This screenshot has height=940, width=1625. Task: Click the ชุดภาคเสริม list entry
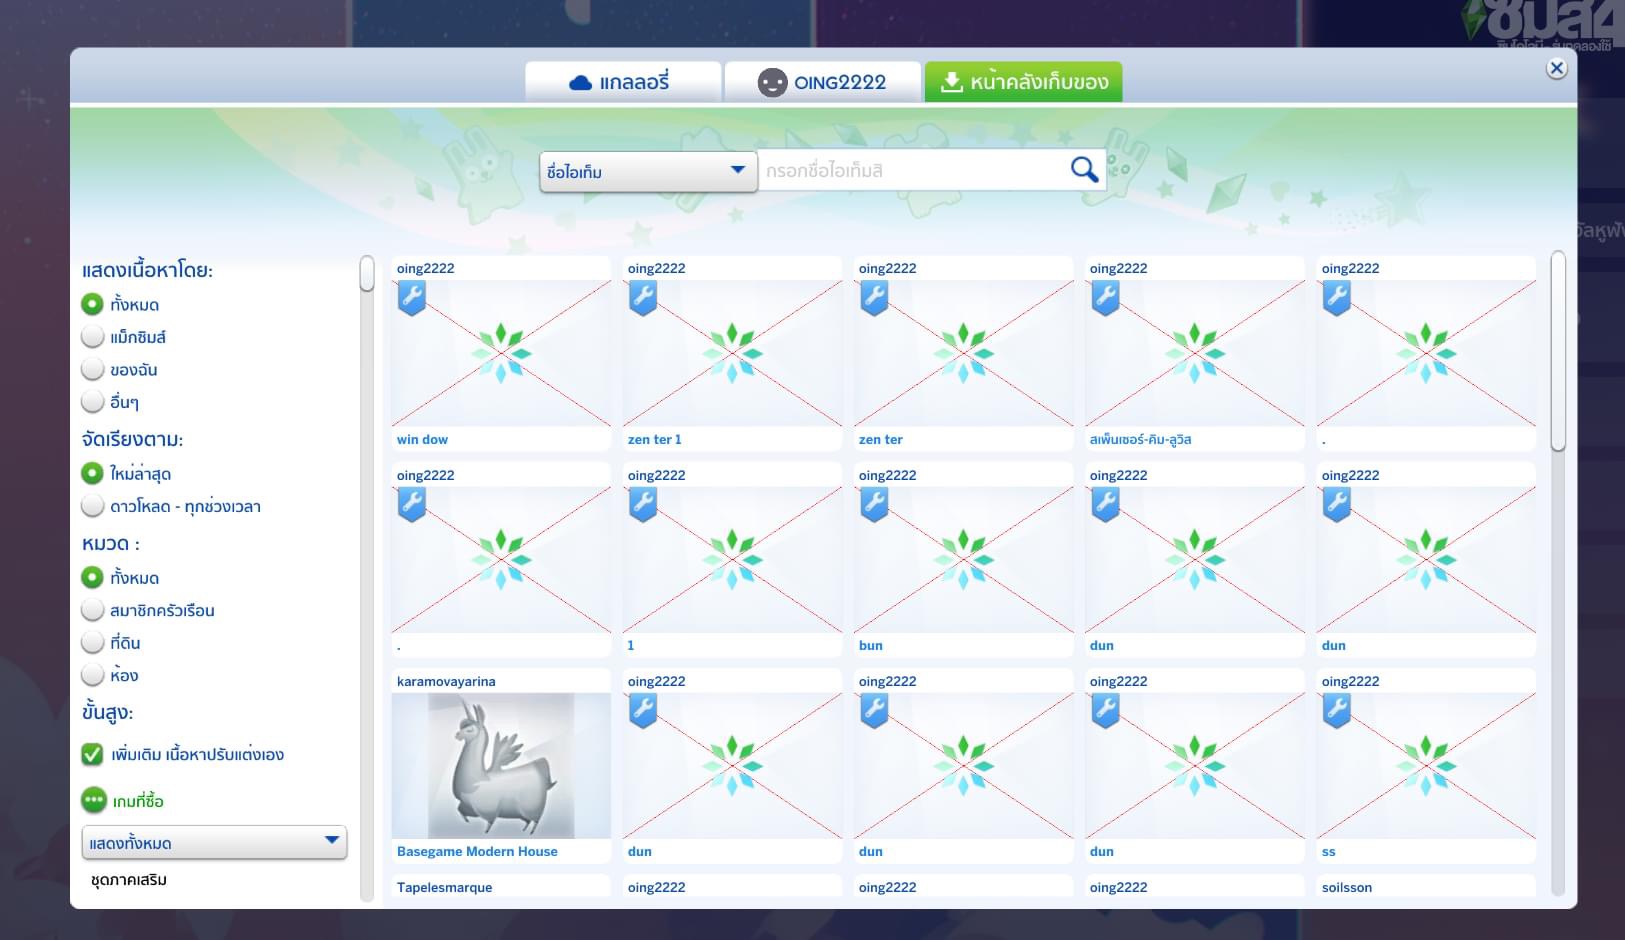pos(129,880)
